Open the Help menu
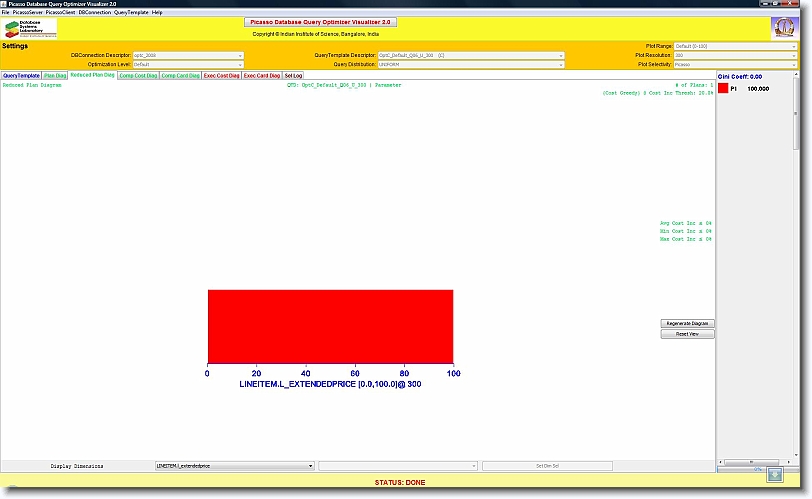 (x=157, y=12)
